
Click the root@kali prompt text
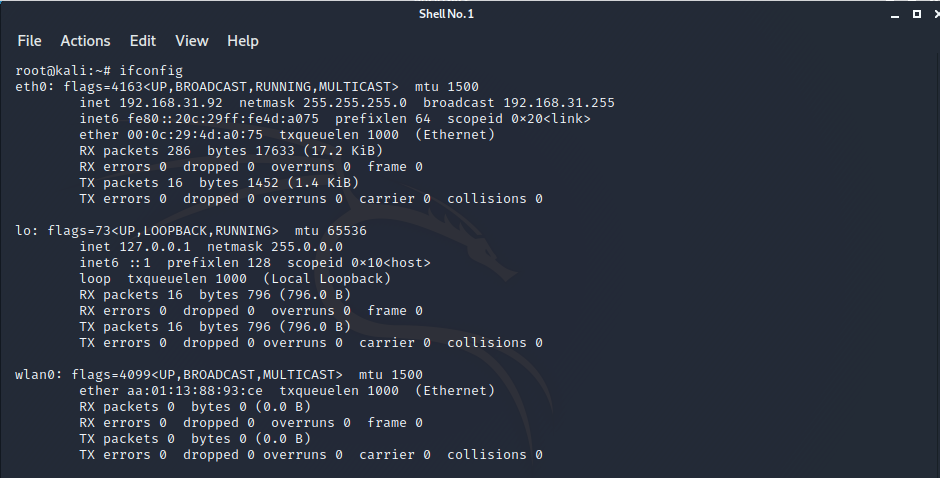(52, 71)
